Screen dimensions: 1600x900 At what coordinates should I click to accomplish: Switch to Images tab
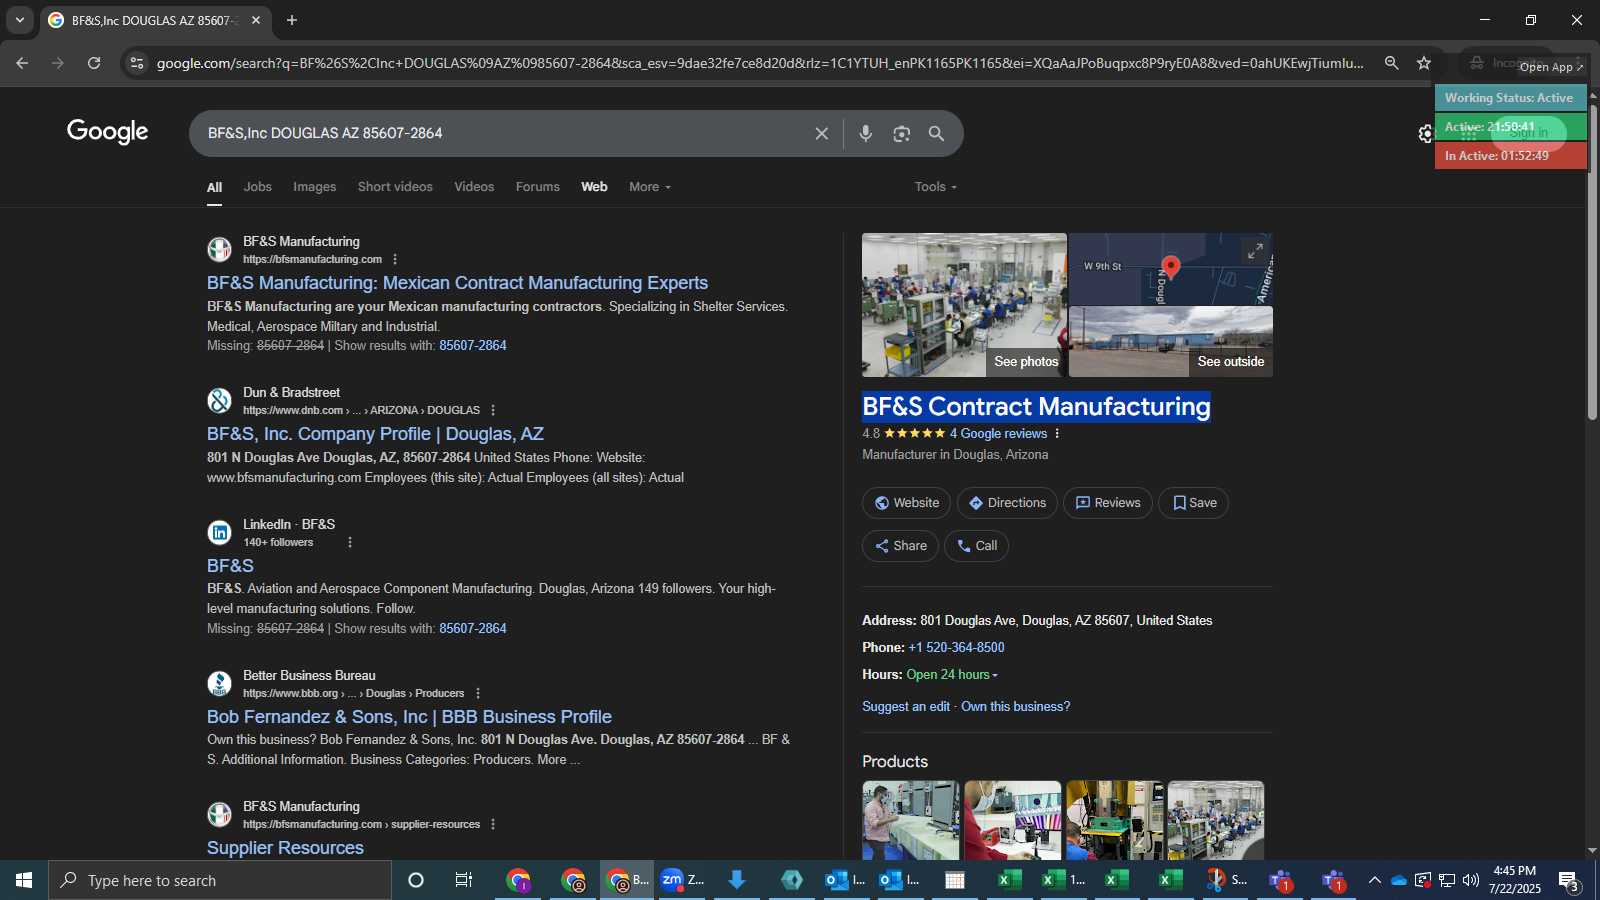pos(315,187)
